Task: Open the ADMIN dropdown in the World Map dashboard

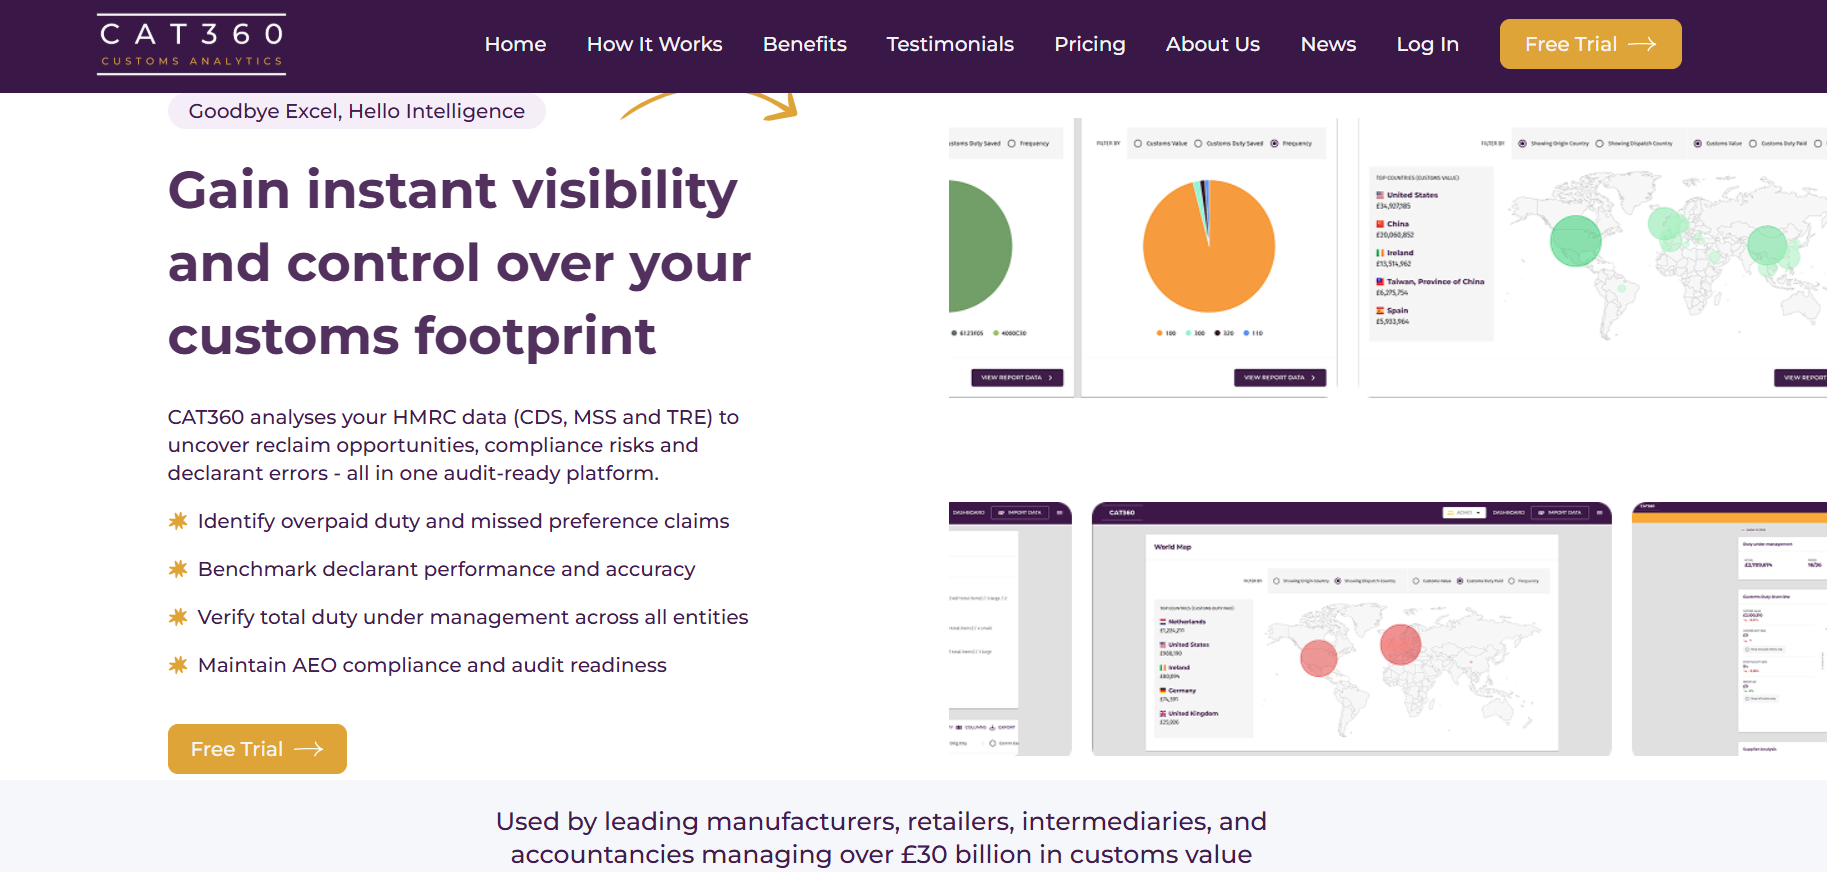Action: pyautogui.click(x=1464, y=513)
